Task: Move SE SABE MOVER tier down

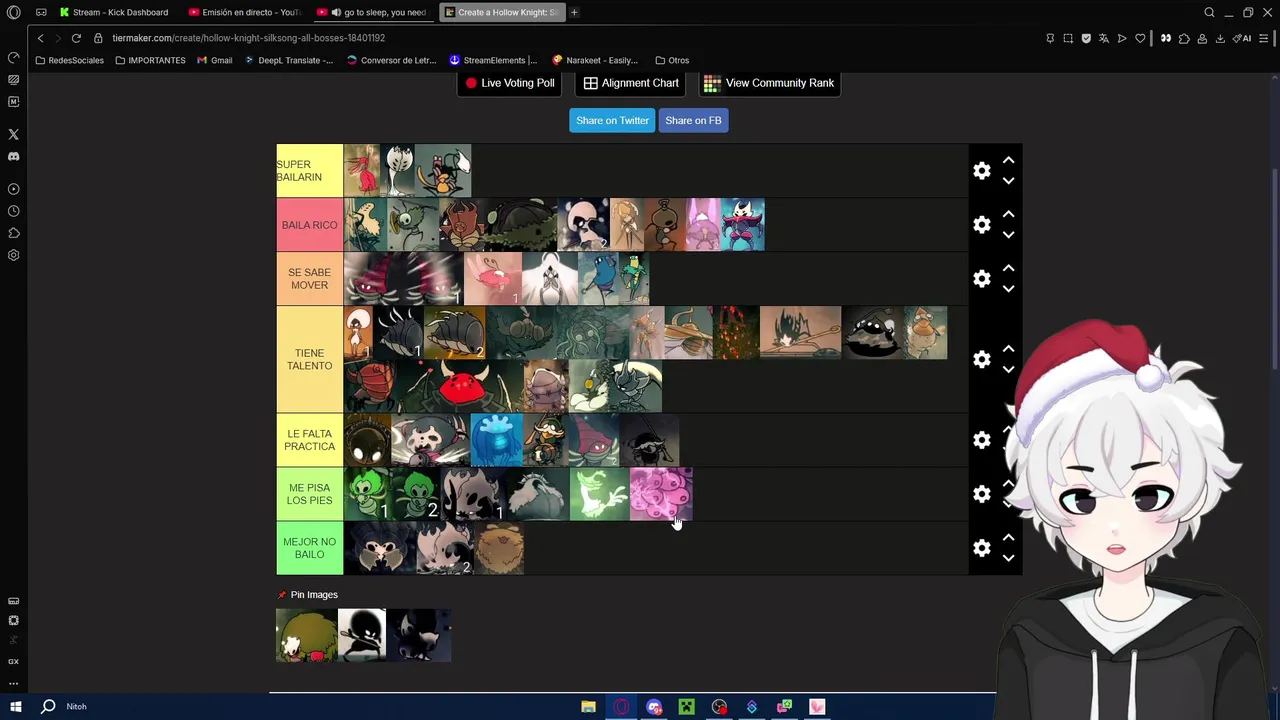Action: [1008, 289]
